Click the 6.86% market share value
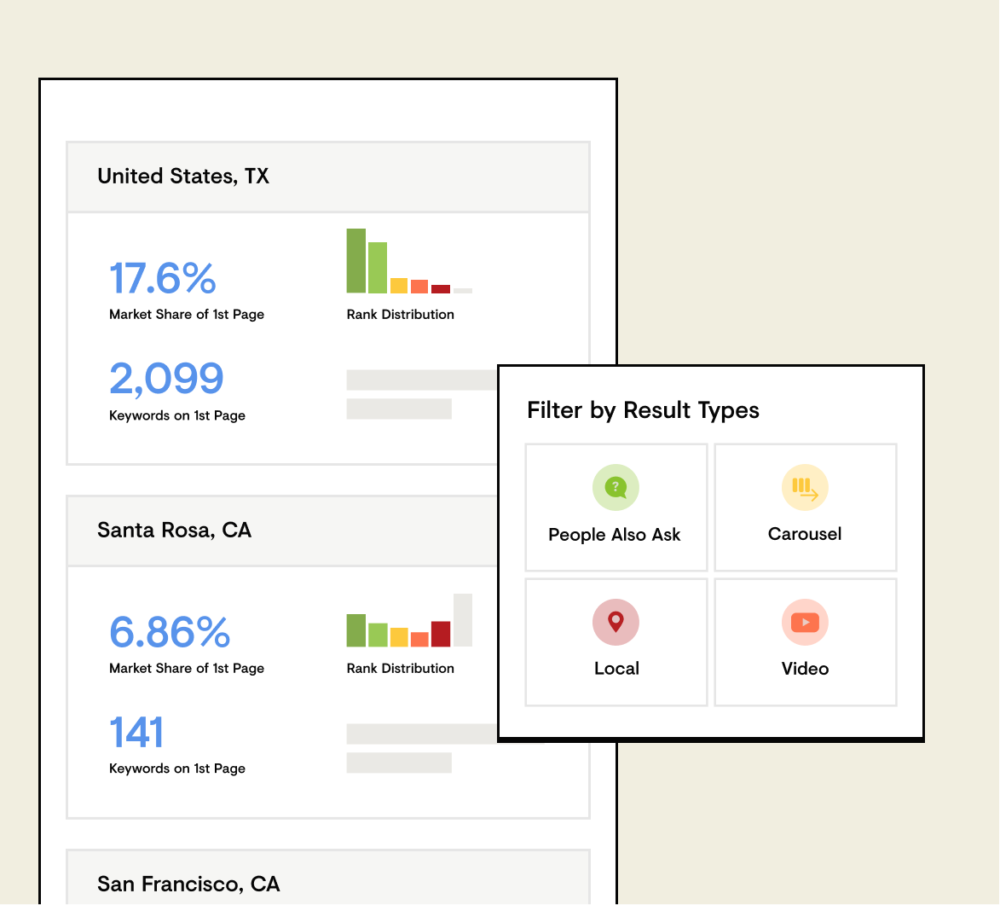The width and height of the screenshot is (1000, 905). (169, 632)
